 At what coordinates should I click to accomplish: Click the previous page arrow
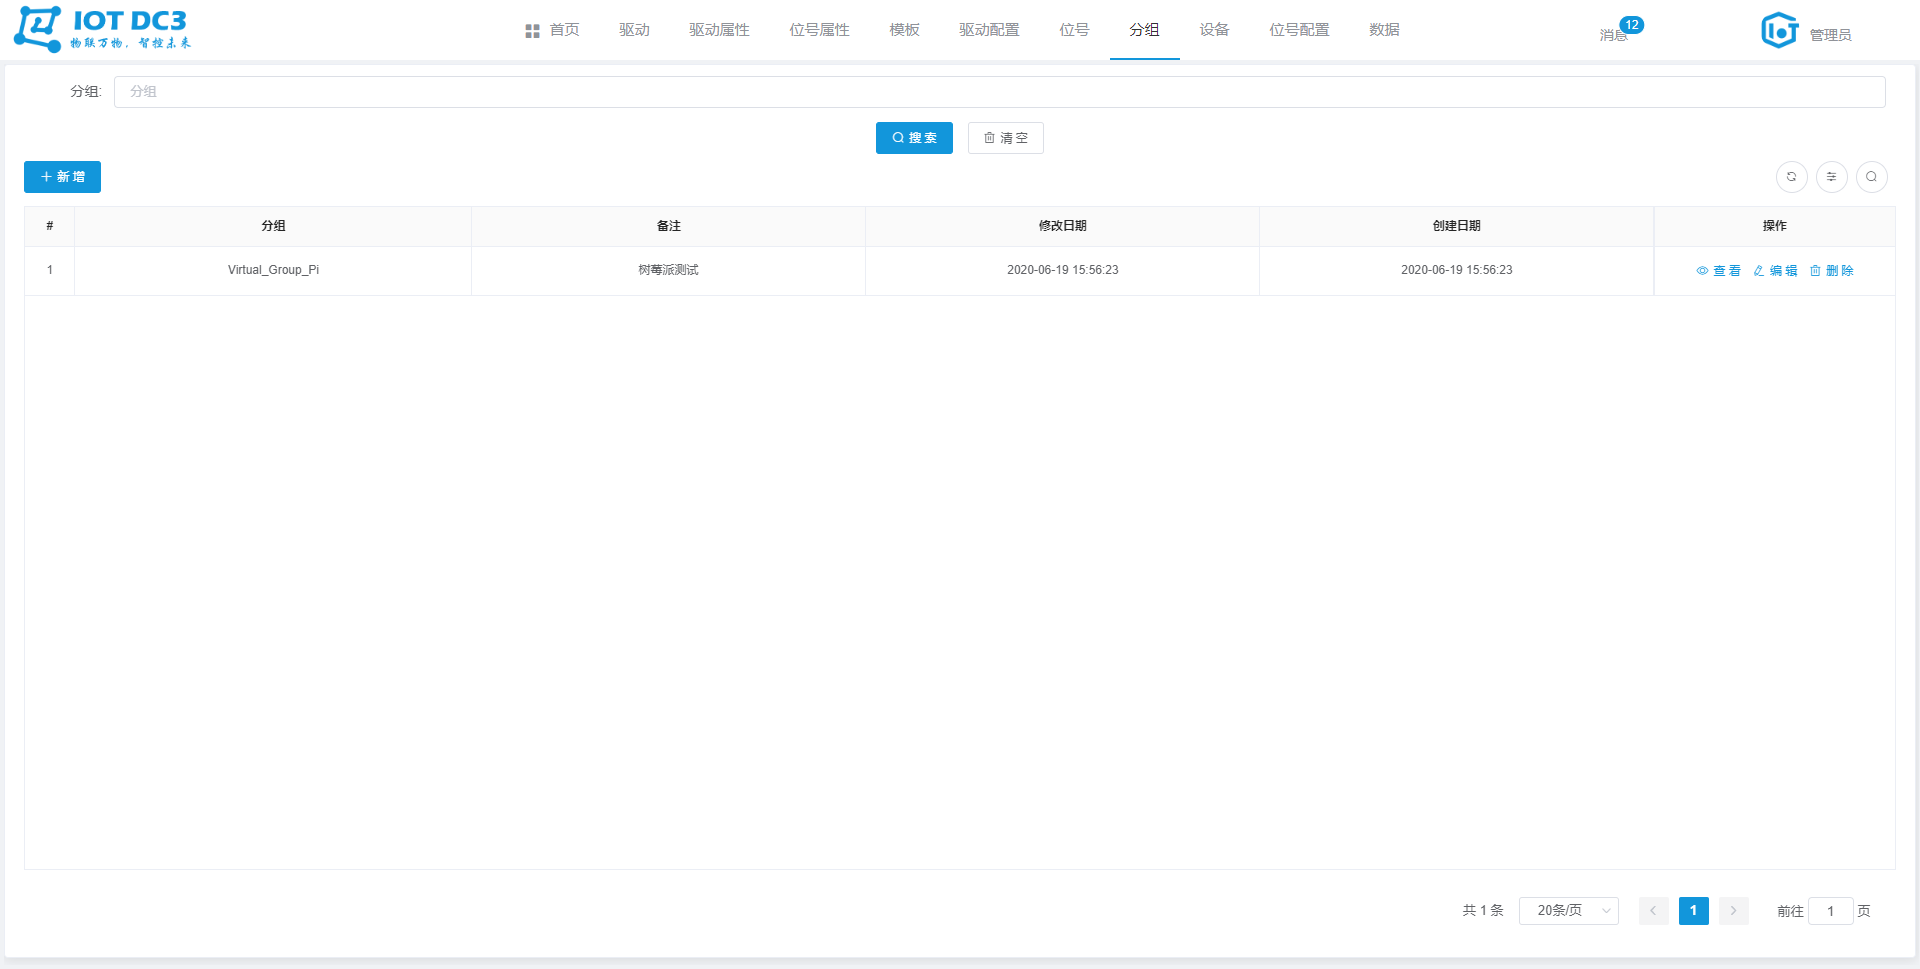pyautogui.click(x=1653, y=911)
